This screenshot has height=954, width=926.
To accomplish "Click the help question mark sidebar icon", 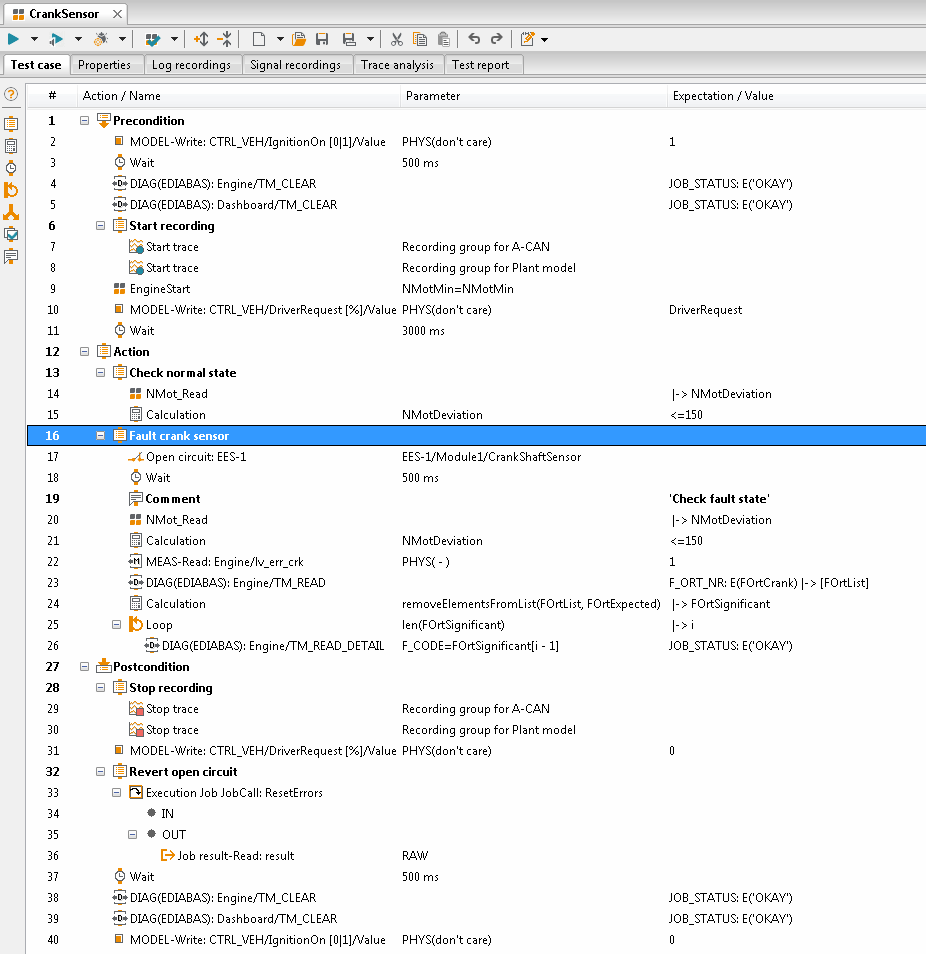I will point(11,95).
